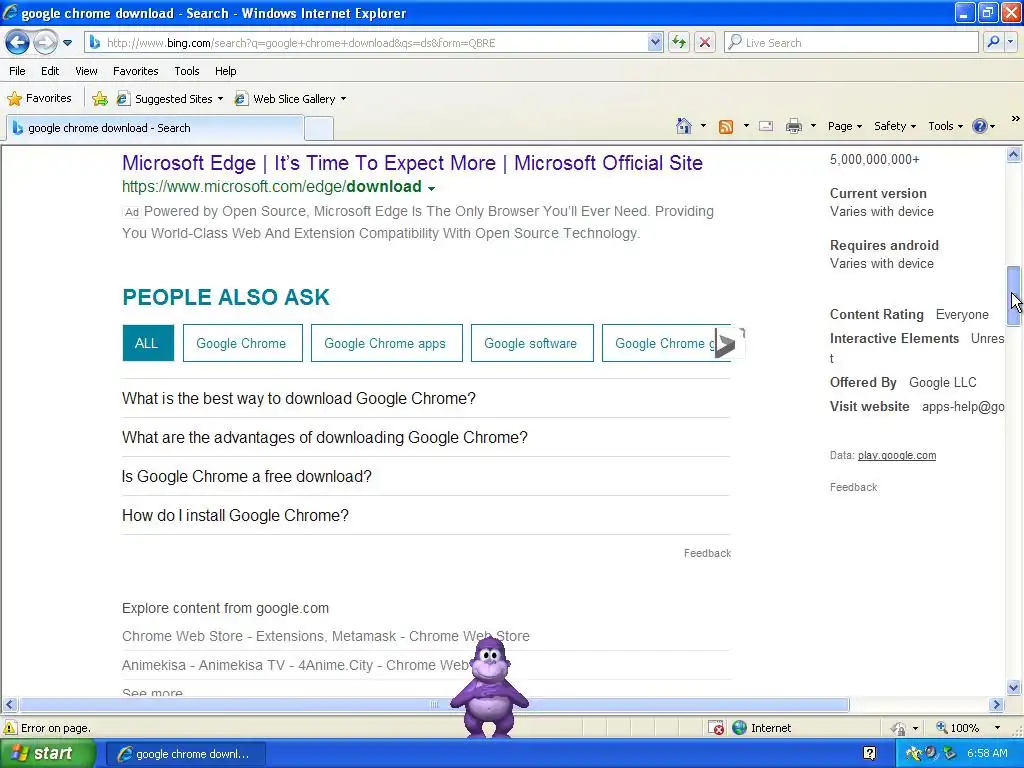Open the Tools menu in menu bar

(x=187, y=71)
